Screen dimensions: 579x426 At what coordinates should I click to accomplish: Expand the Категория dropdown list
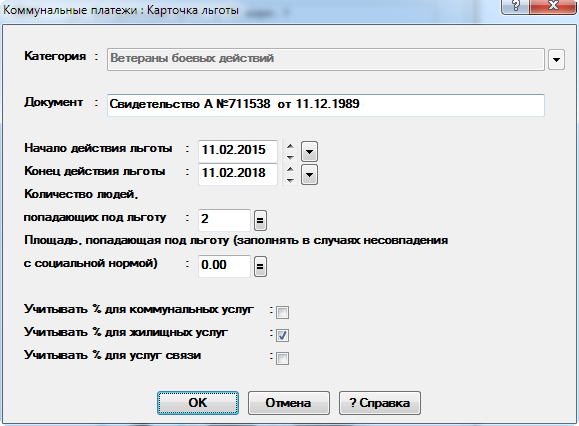(556, 59)
